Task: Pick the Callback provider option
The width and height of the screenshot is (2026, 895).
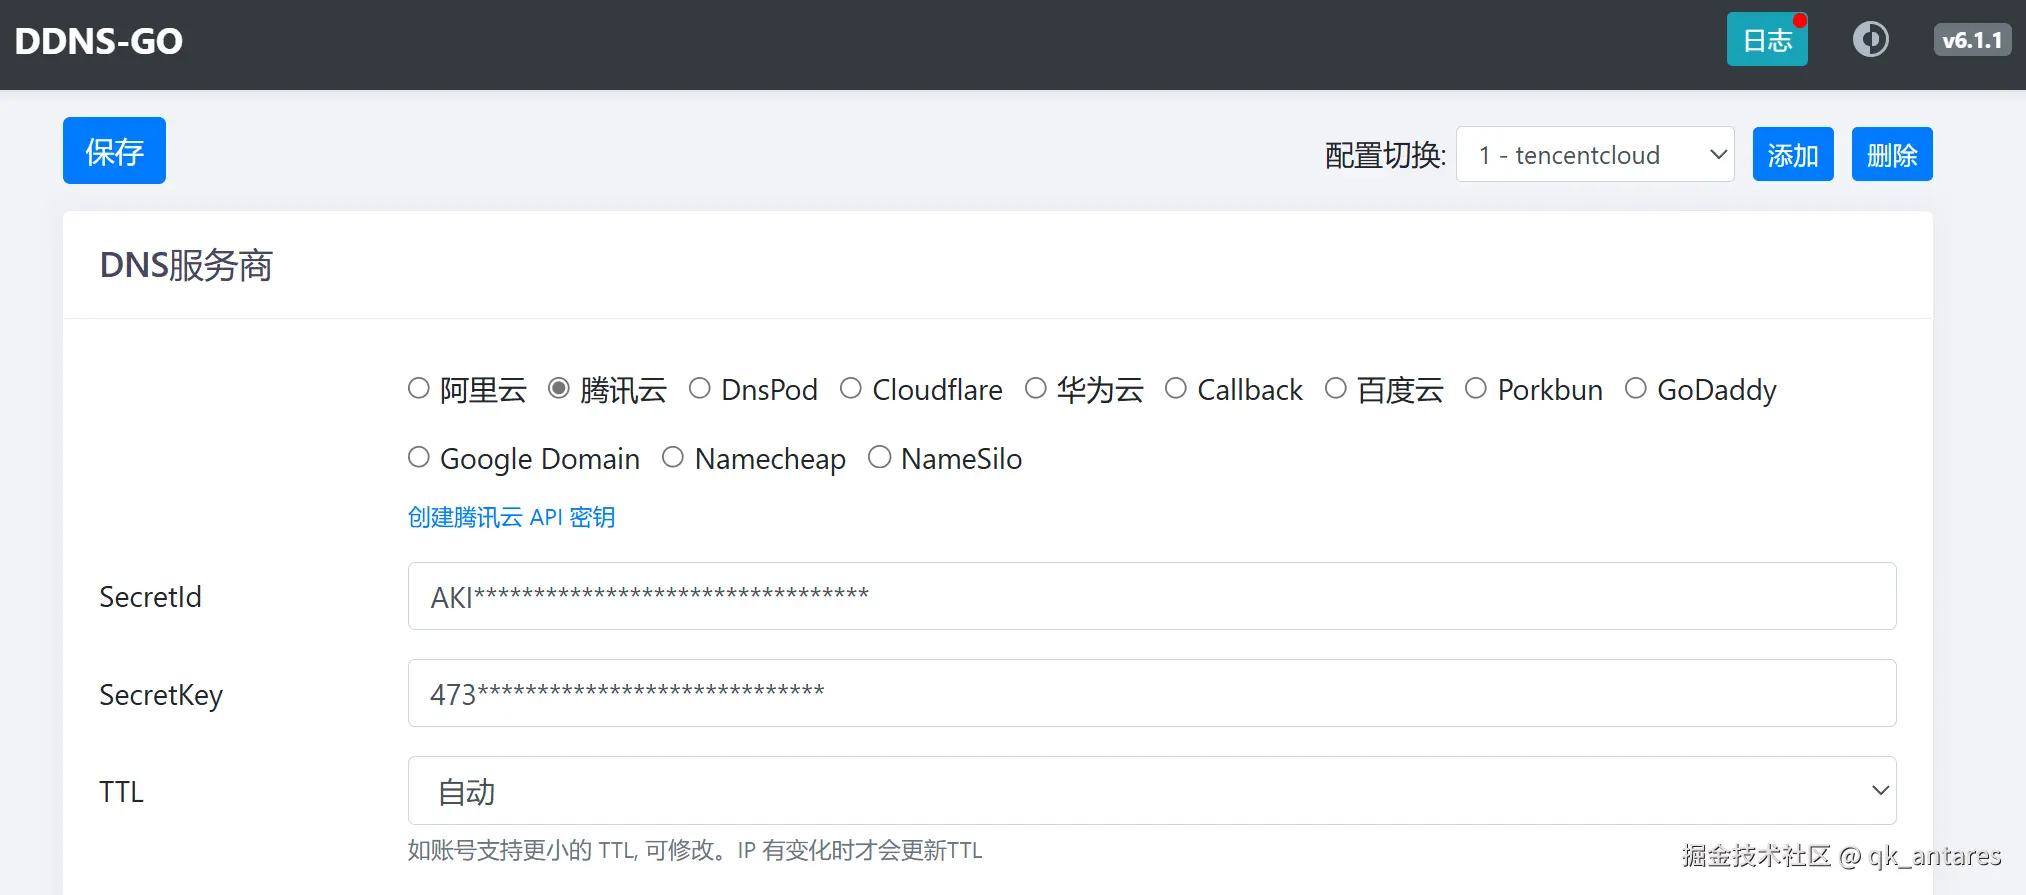Action: tap(1176, 388)
